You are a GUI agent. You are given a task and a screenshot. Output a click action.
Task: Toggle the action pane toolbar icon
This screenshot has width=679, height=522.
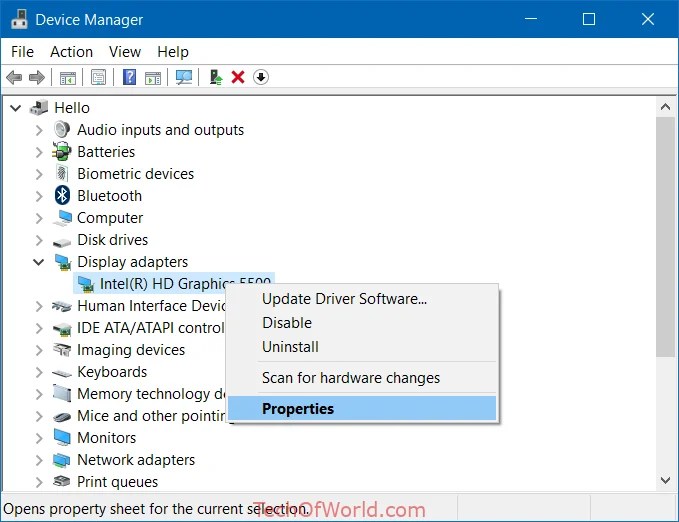click(x=153, y=78)
